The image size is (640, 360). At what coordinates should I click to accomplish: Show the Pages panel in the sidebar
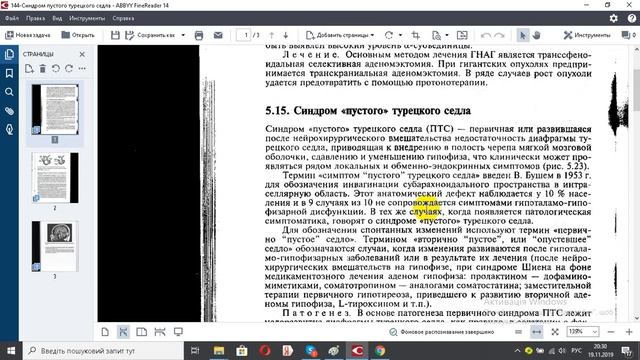tap(9, 54)
